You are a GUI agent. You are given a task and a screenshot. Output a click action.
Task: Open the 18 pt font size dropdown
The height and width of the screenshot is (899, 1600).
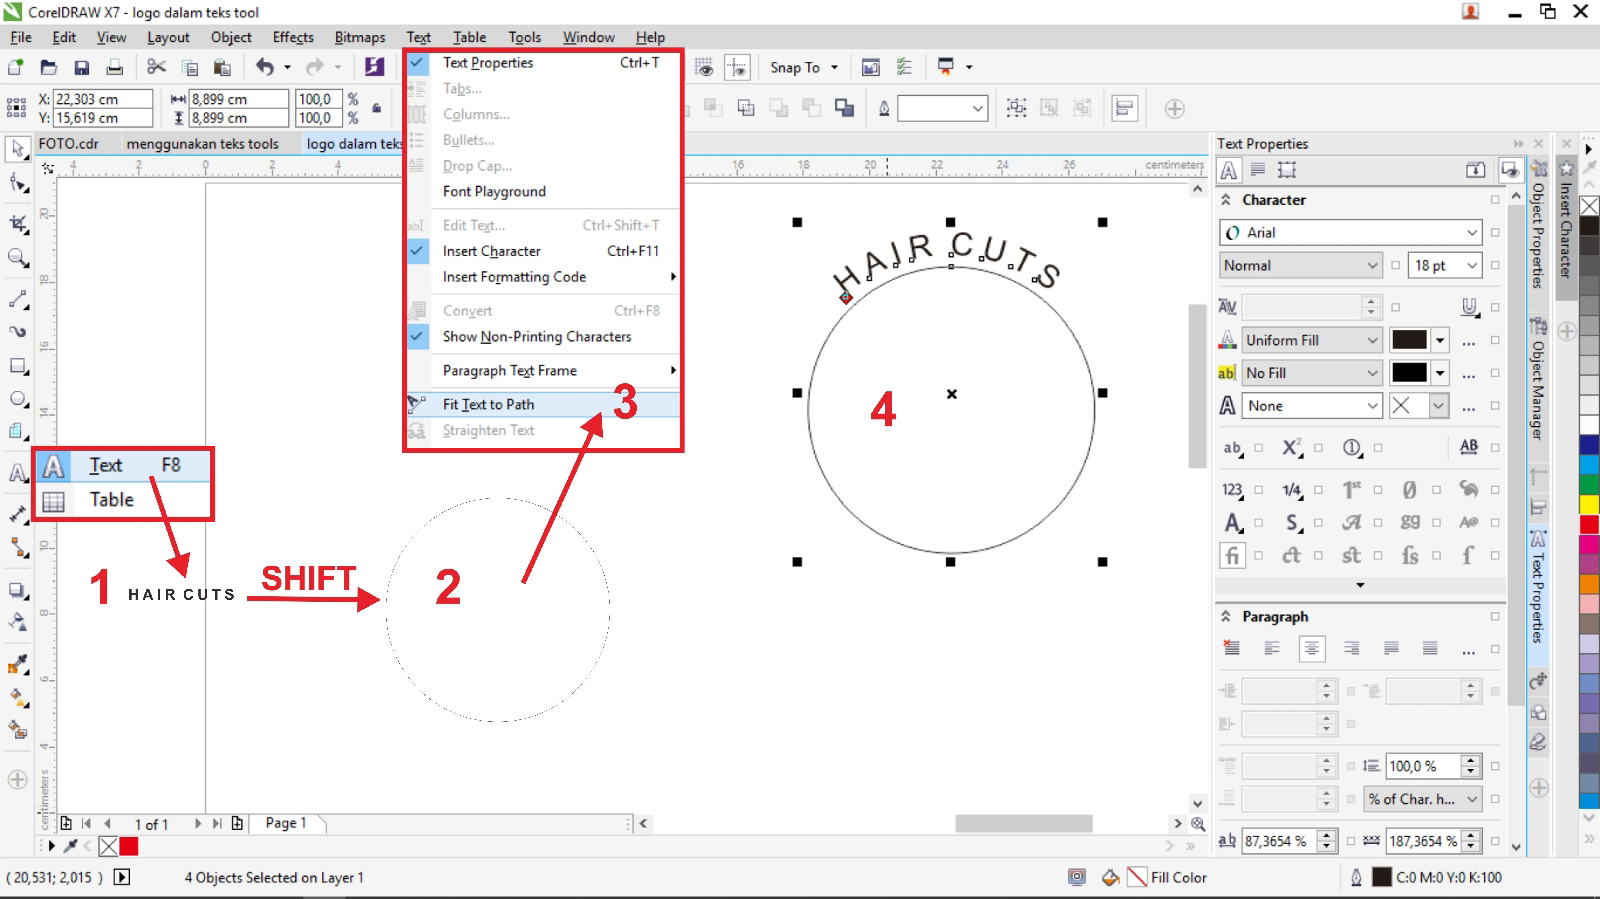pyautogui.click(x=1472, y=266)
